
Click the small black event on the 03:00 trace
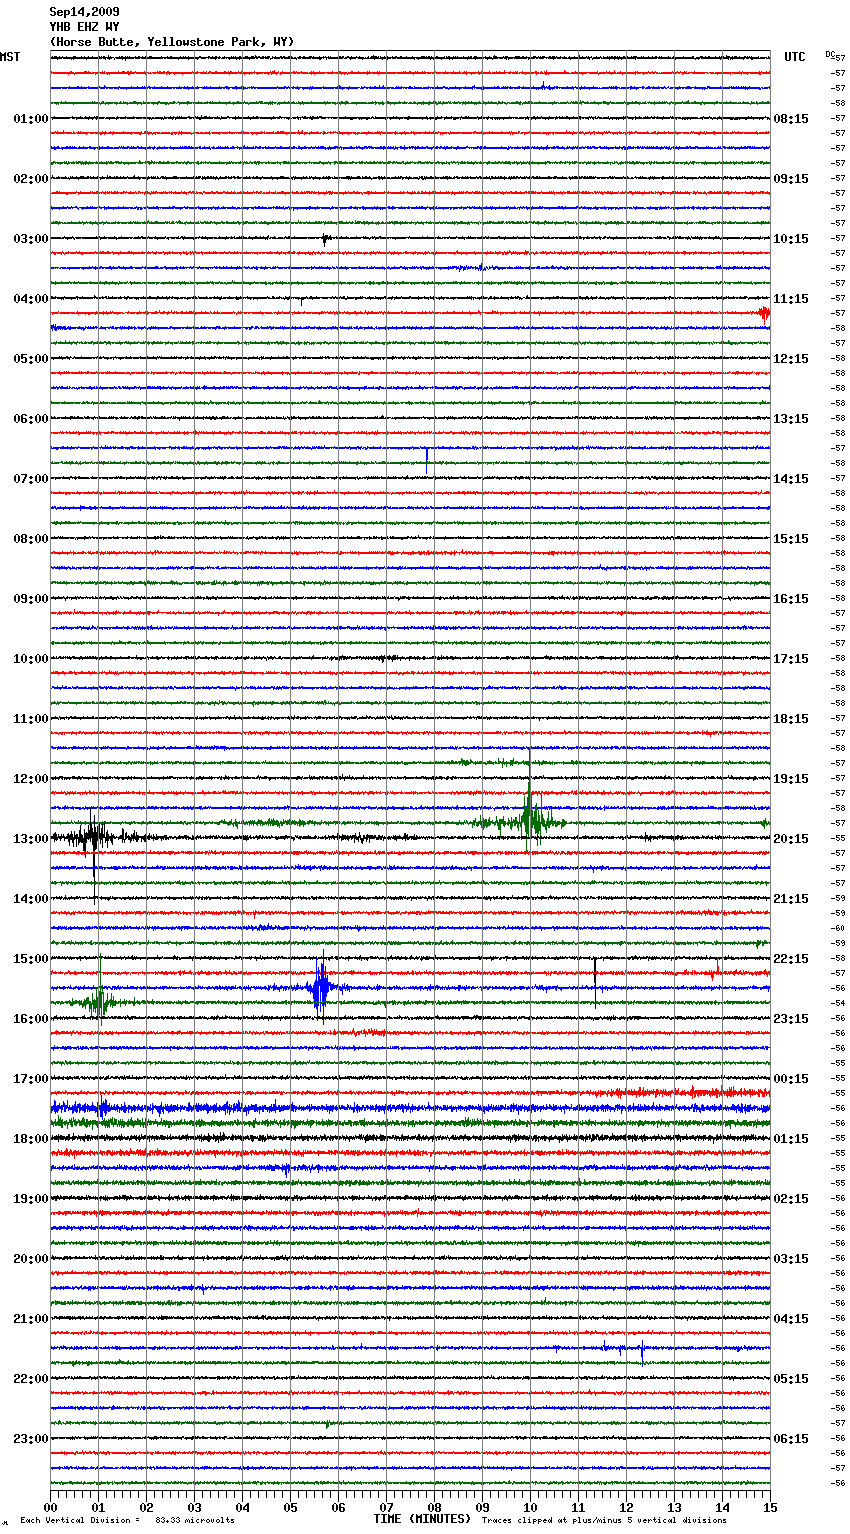click(x=325, y=240)
